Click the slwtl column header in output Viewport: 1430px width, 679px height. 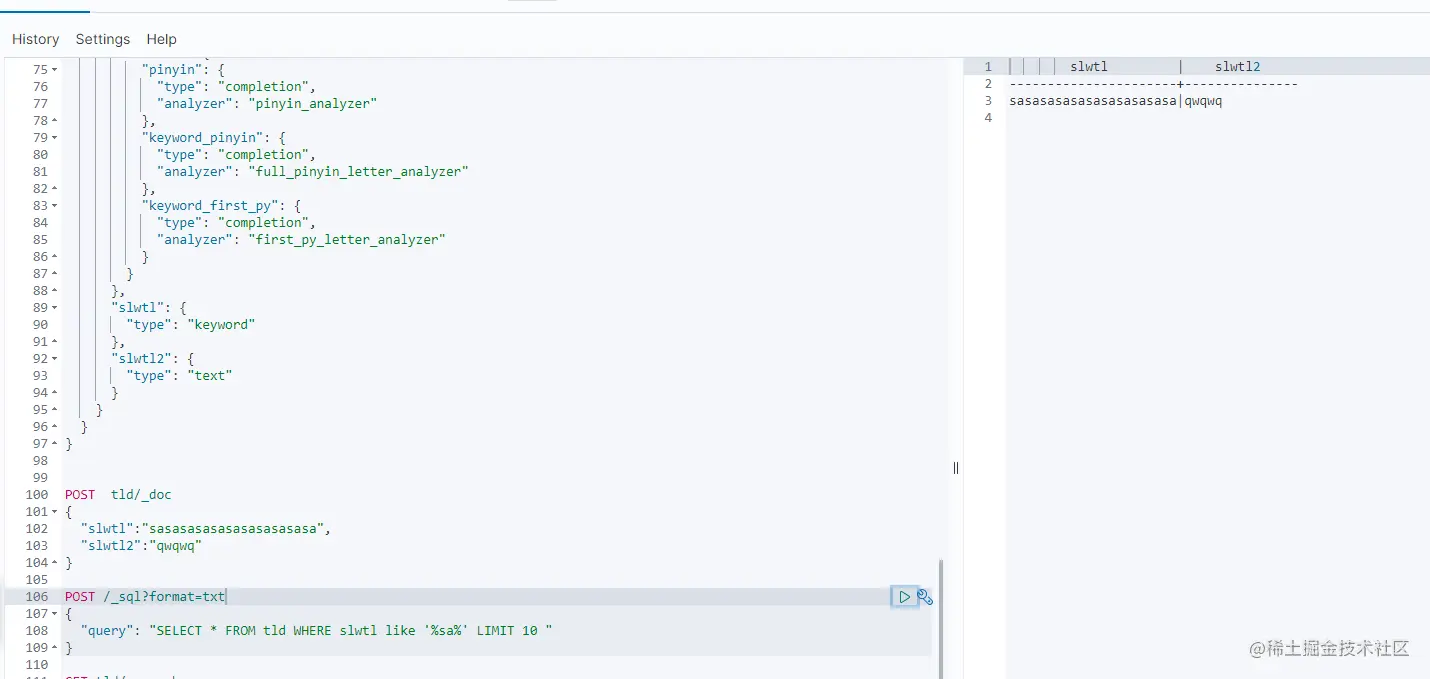tap(1089, 67)
